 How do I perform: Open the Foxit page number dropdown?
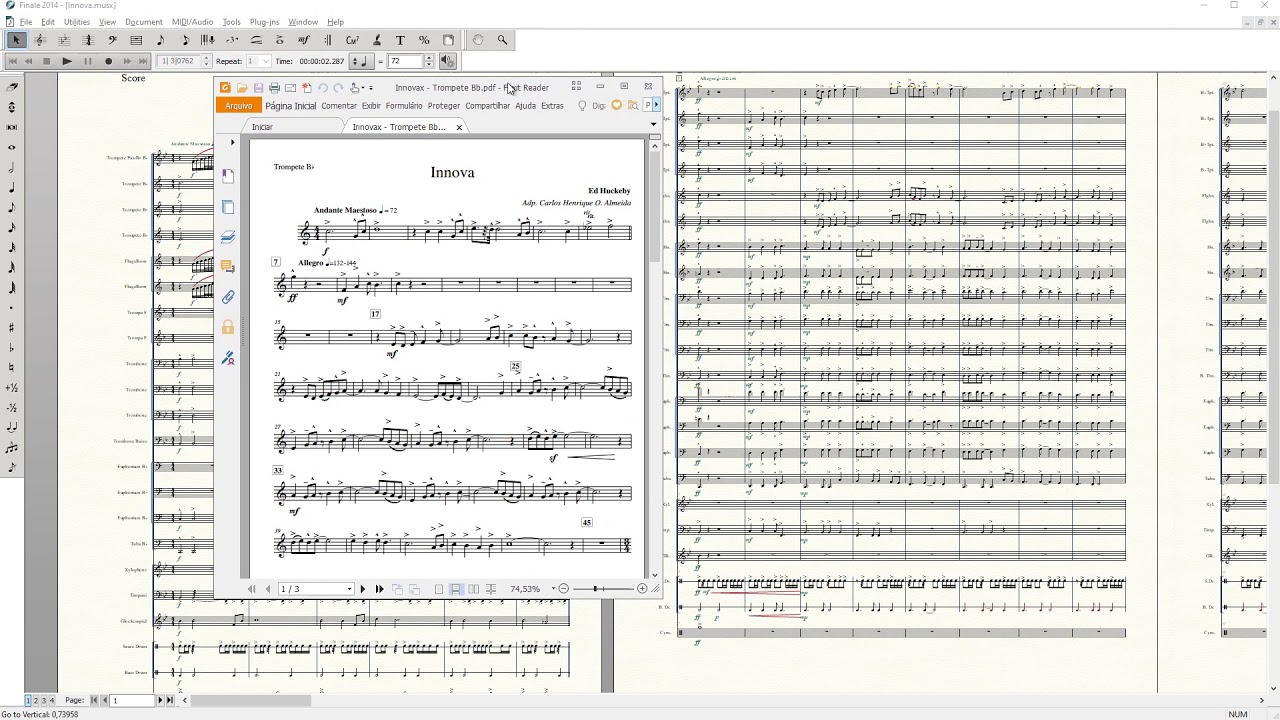[x=349, y=589]
